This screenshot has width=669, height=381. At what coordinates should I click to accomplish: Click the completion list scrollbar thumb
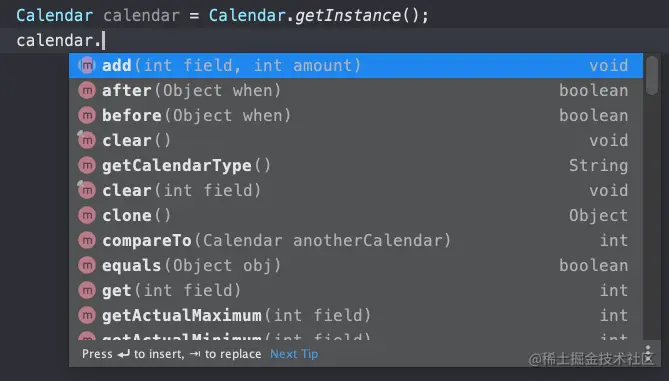652,76
